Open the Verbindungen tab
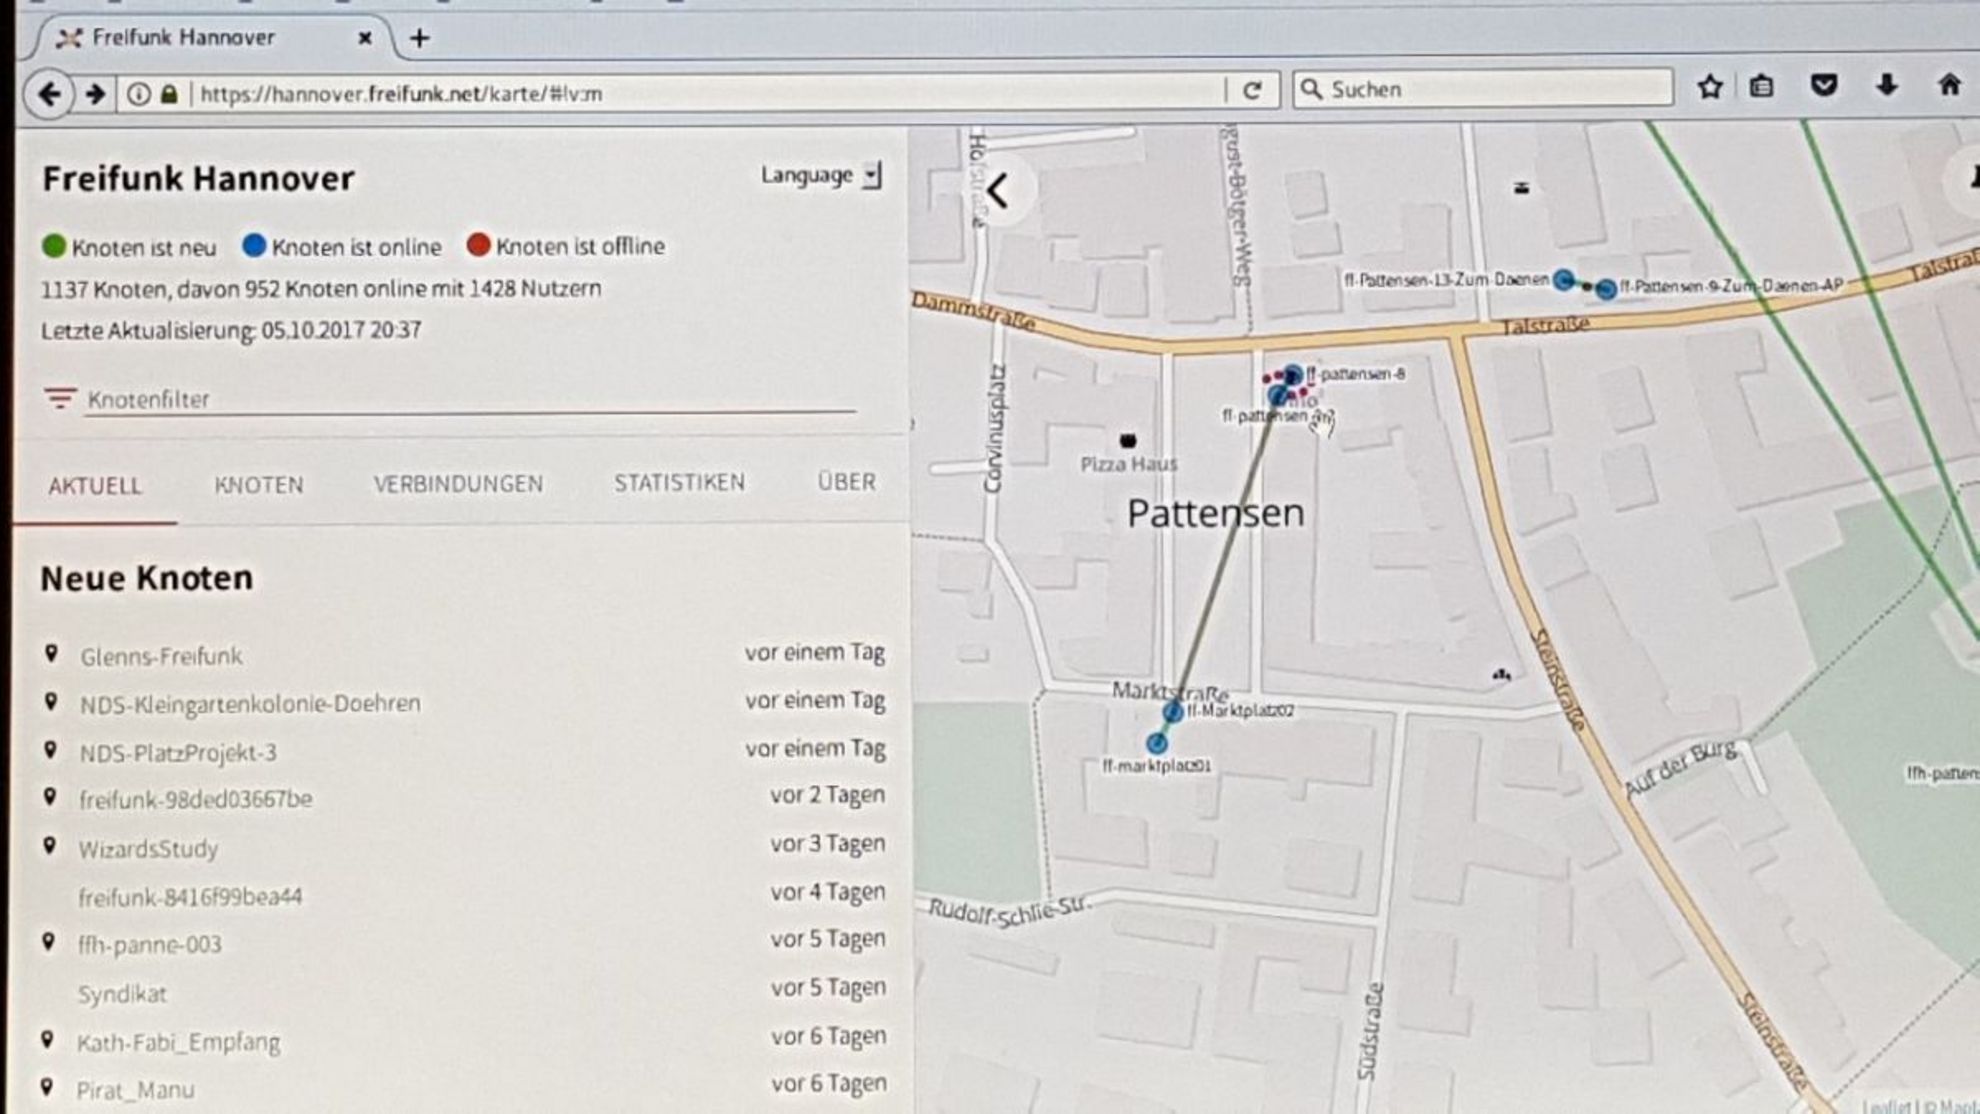Viewport: 1980px width, 1114px height. (x=458, y=484)
